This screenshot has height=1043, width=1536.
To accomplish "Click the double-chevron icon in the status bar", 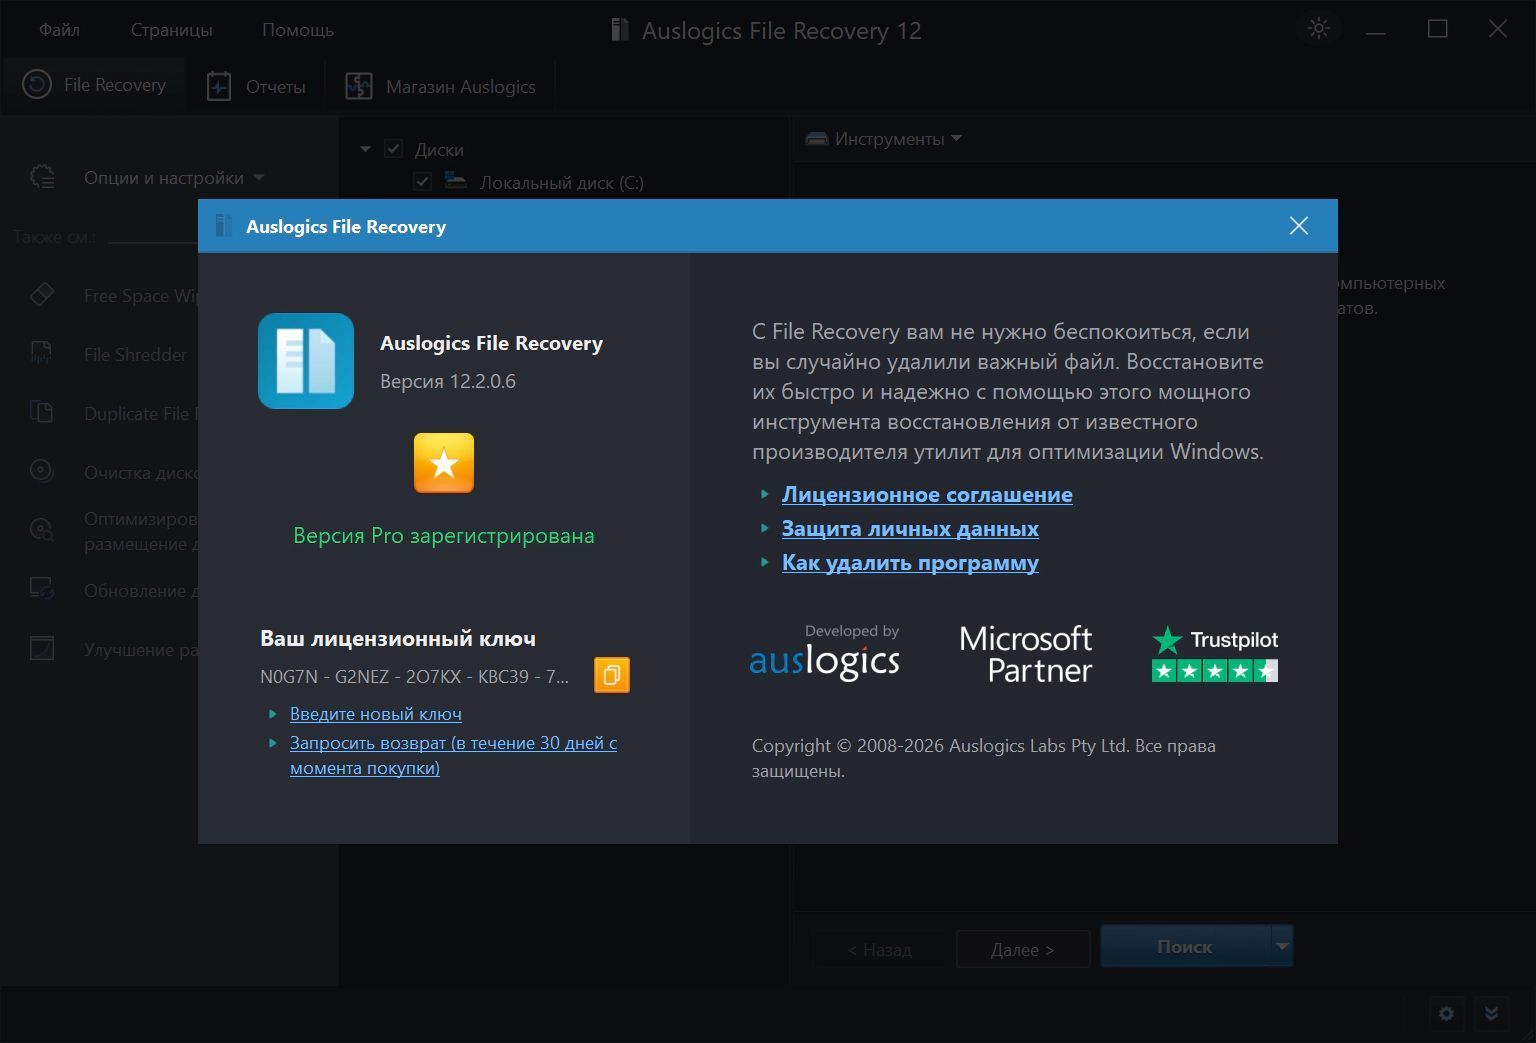I will coord(1491,1013).
